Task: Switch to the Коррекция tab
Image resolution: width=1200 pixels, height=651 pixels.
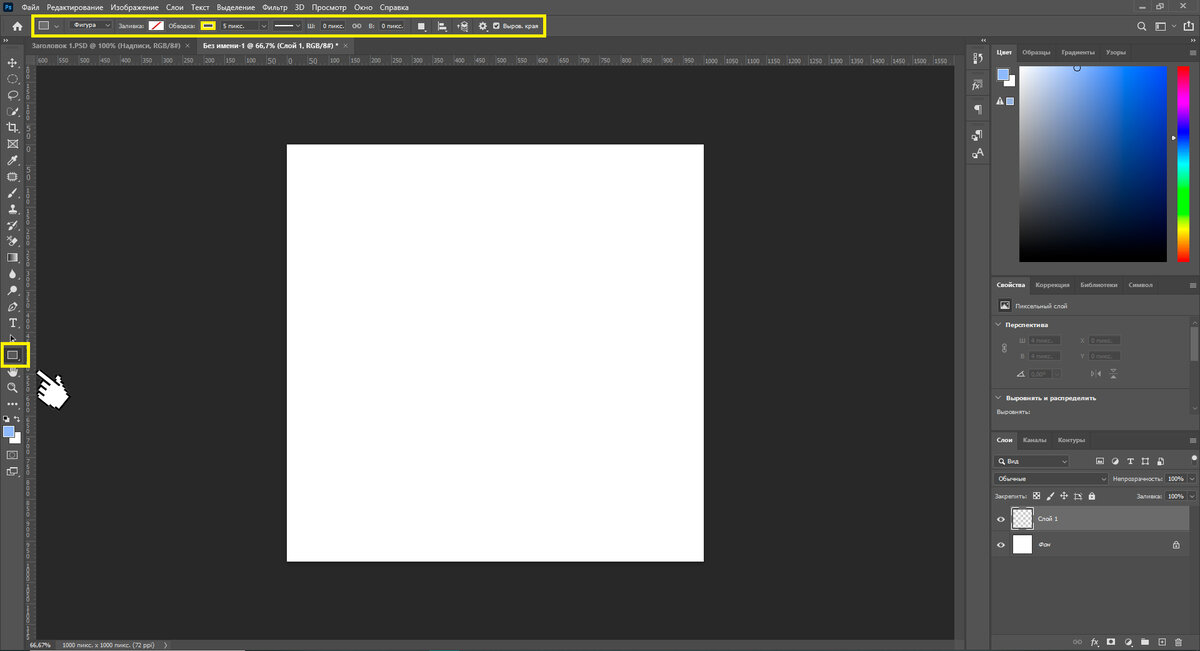Action: [1053, 285]
